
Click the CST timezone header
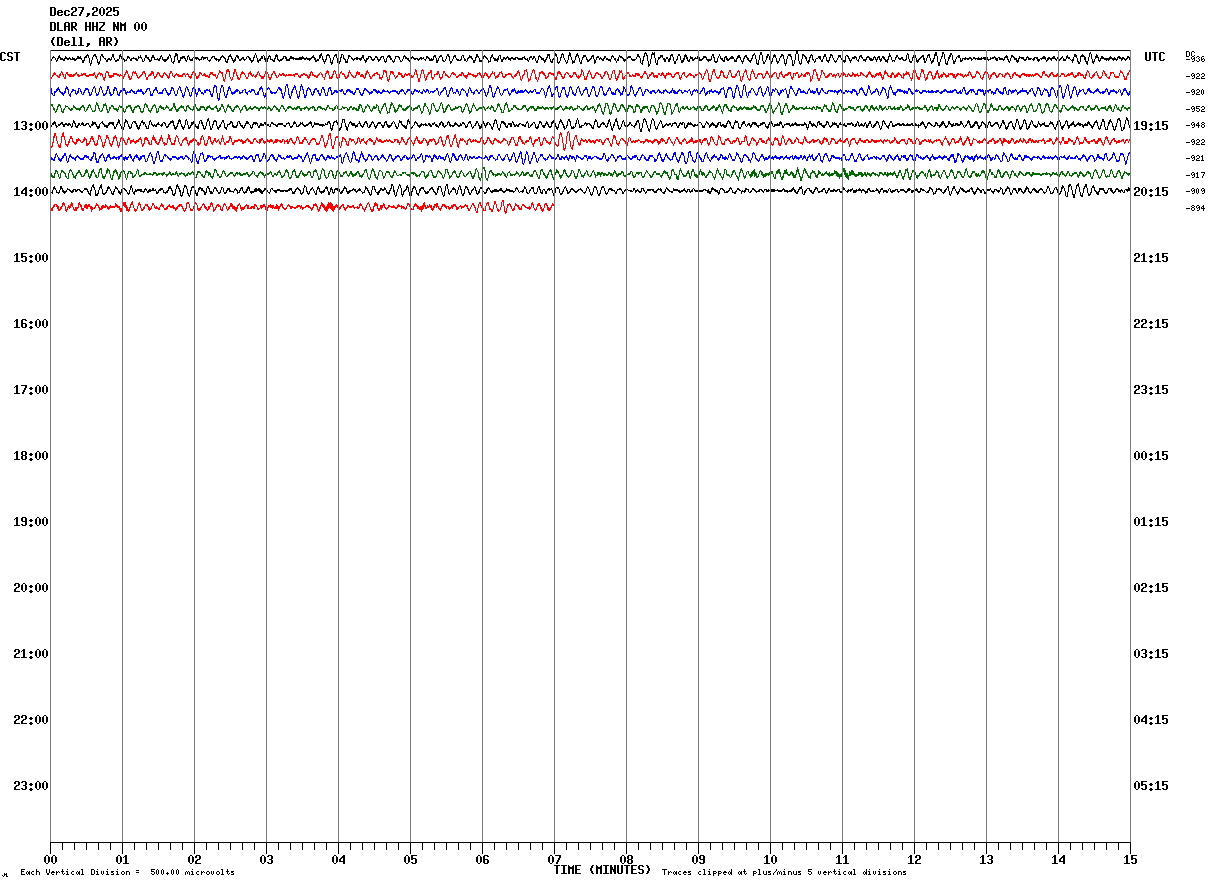[x=10, y=57]
